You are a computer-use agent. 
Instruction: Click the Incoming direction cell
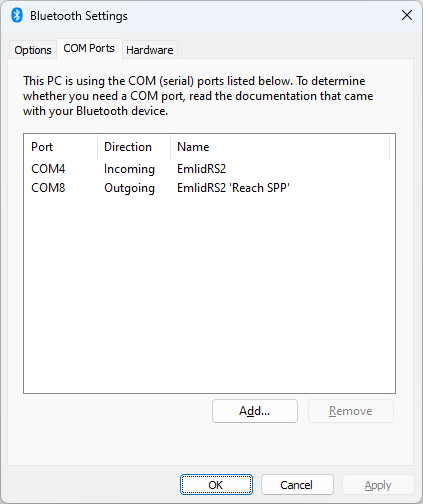coord(129,169)
